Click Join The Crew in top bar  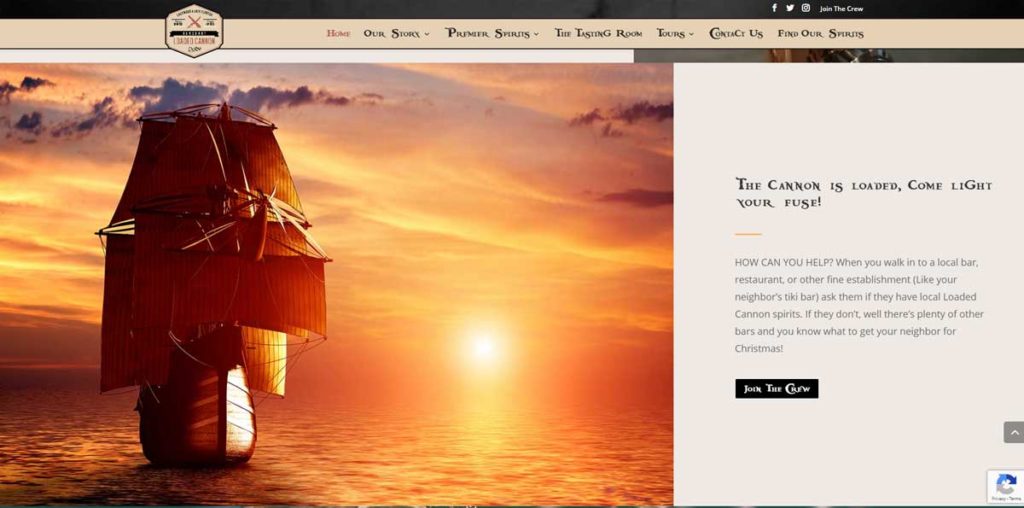click(841, 8)
